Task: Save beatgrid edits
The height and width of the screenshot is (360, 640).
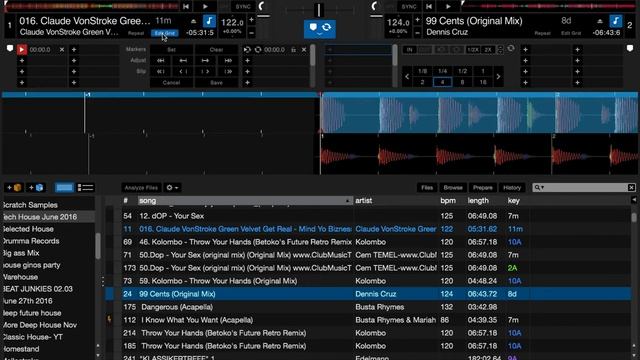Action: [216, 82]
